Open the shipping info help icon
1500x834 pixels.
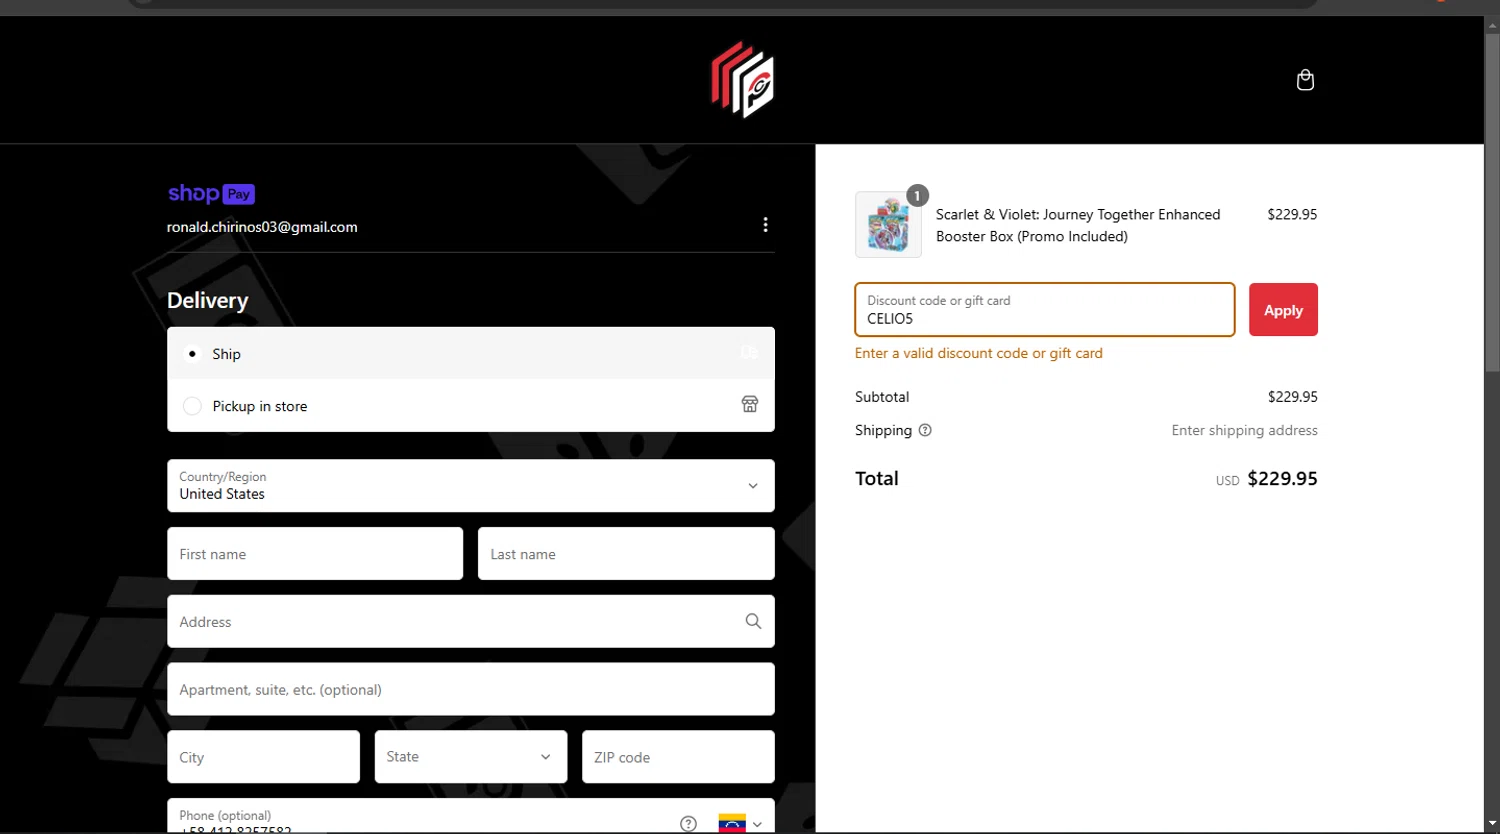coord(925,430)
